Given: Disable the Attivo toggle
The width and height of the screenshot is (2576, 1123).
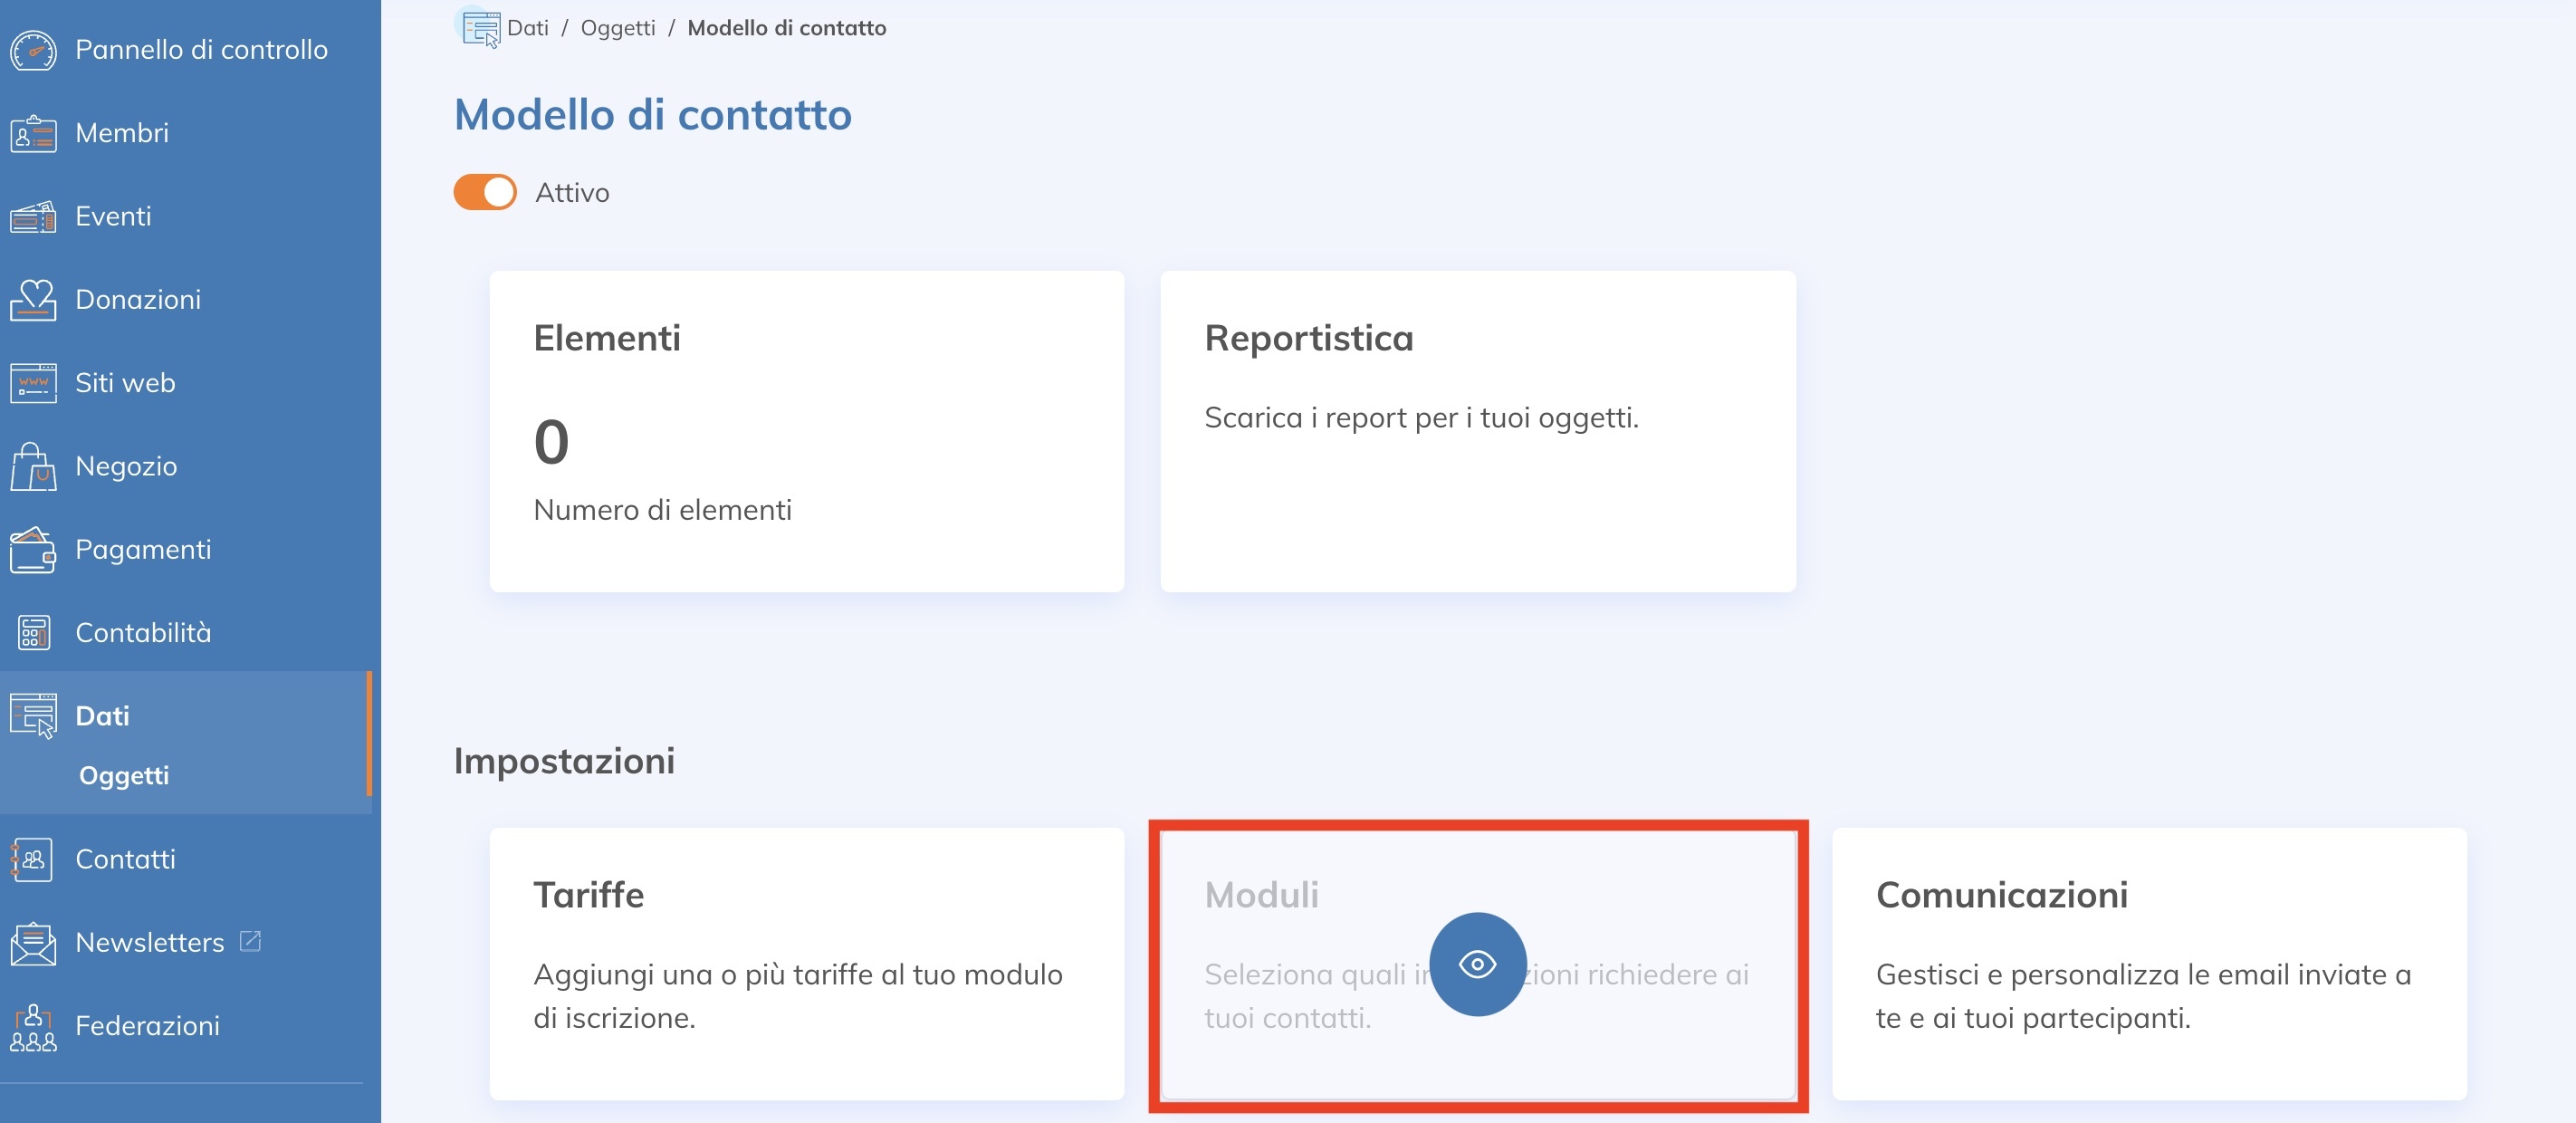Looking at the screenshot, I should pyautogui.click(x=484, y=192).
